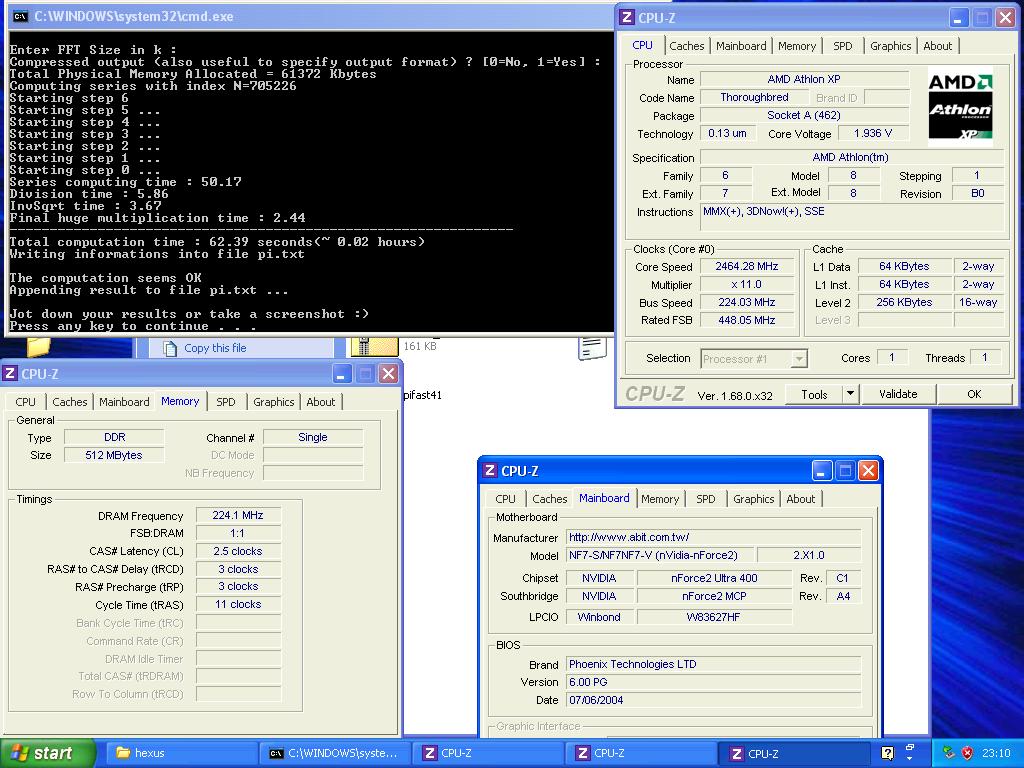Open Caches tab in Memory CPU-Z window
The width and height of the screenshot is (1024, 768).
[x=69, y=402]
